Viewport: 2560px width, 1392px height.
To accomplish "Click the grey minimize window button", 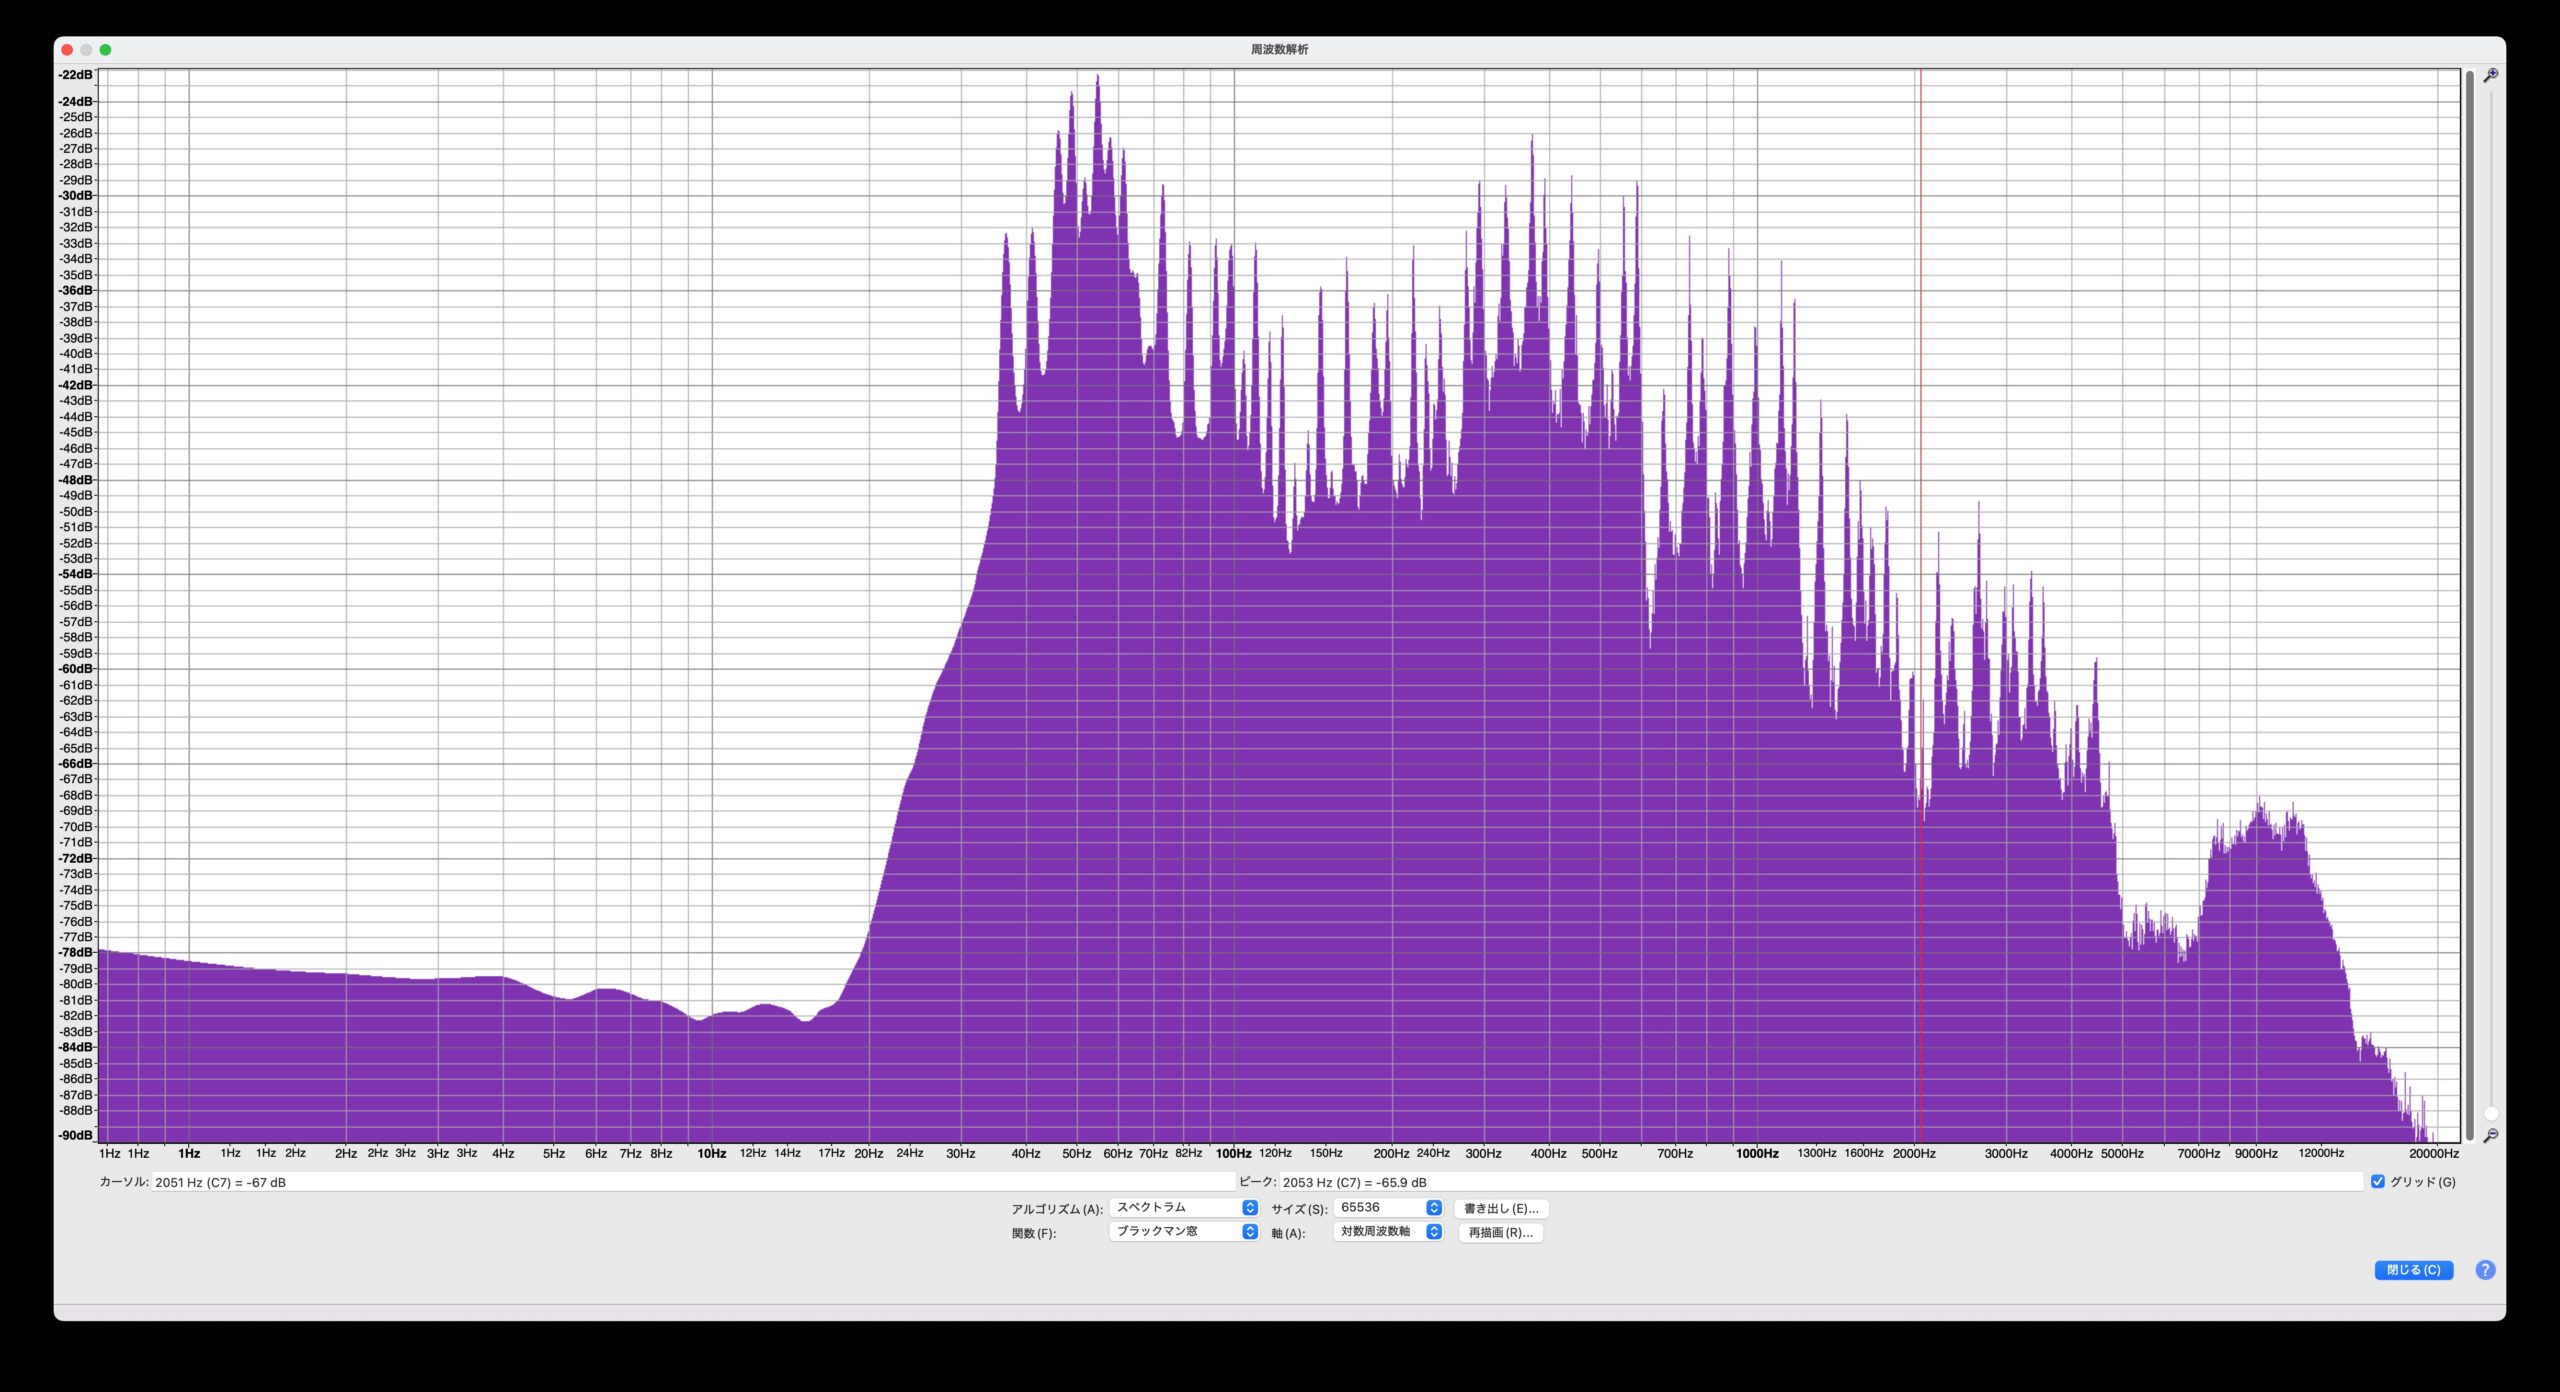I will (x=86, y=49).
